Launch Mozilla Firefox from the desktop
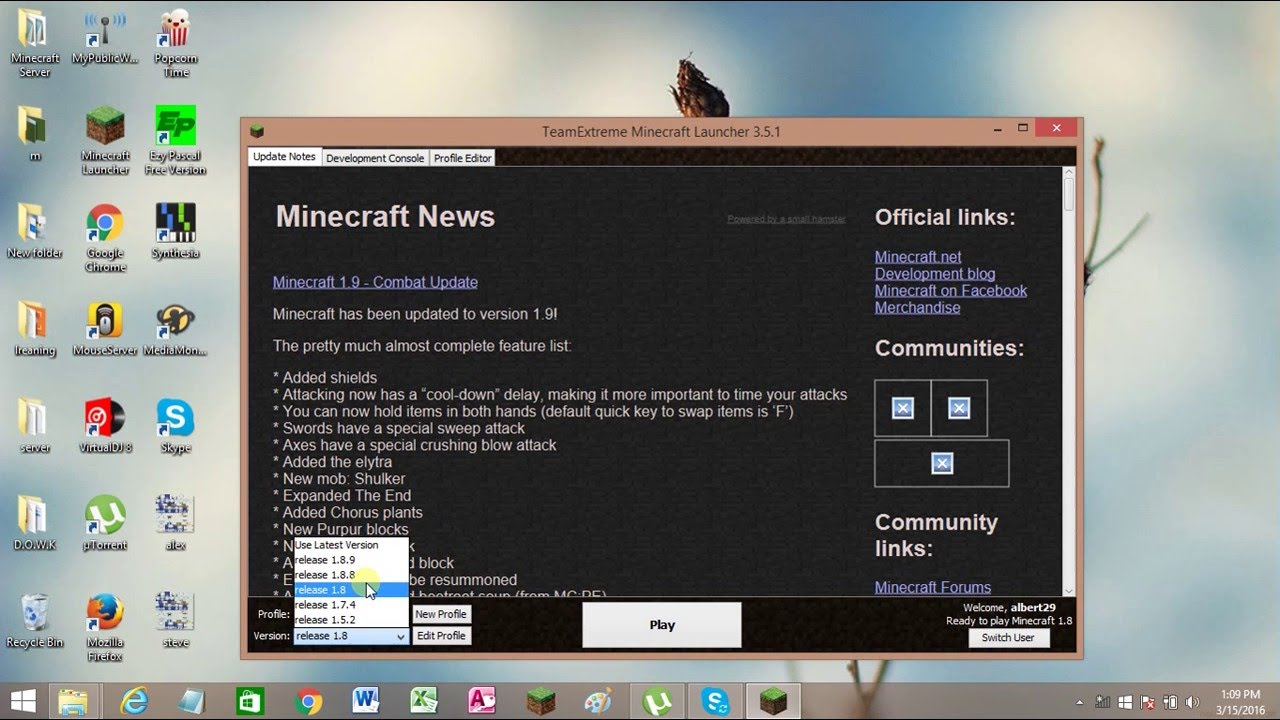1280x720 pixels. click(105, 628)
